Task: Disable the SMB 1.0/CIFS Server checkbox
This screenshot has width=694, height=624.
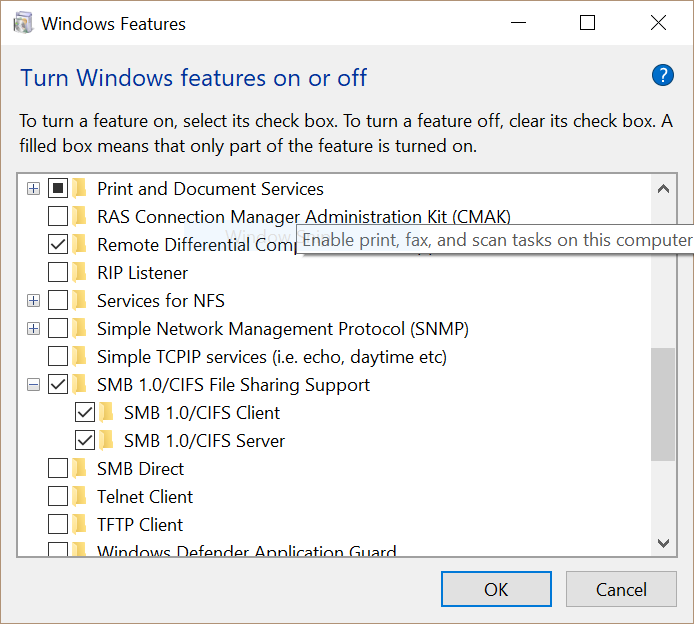Action: point(85,441)
